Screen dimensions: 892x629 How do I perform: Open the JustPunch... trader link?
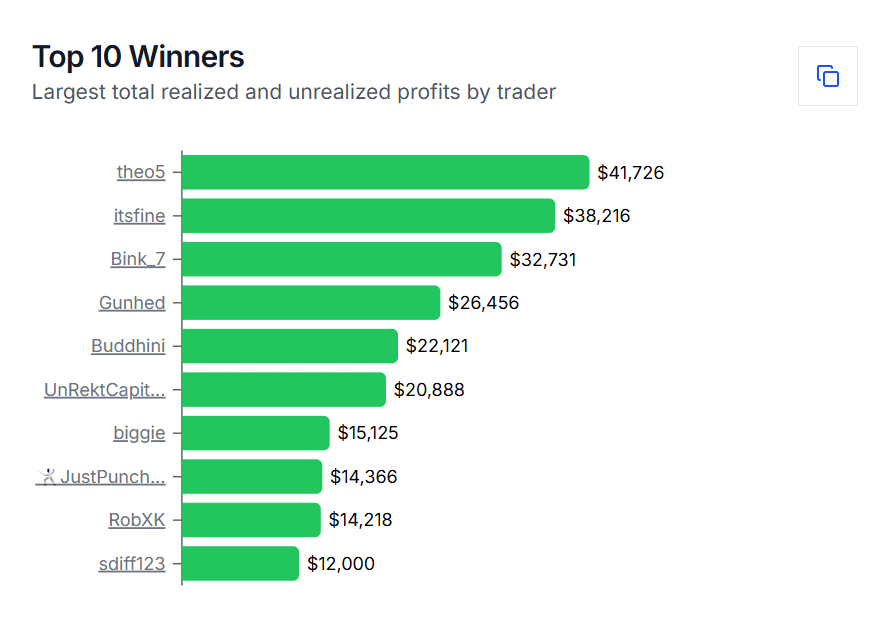point(101,476)
